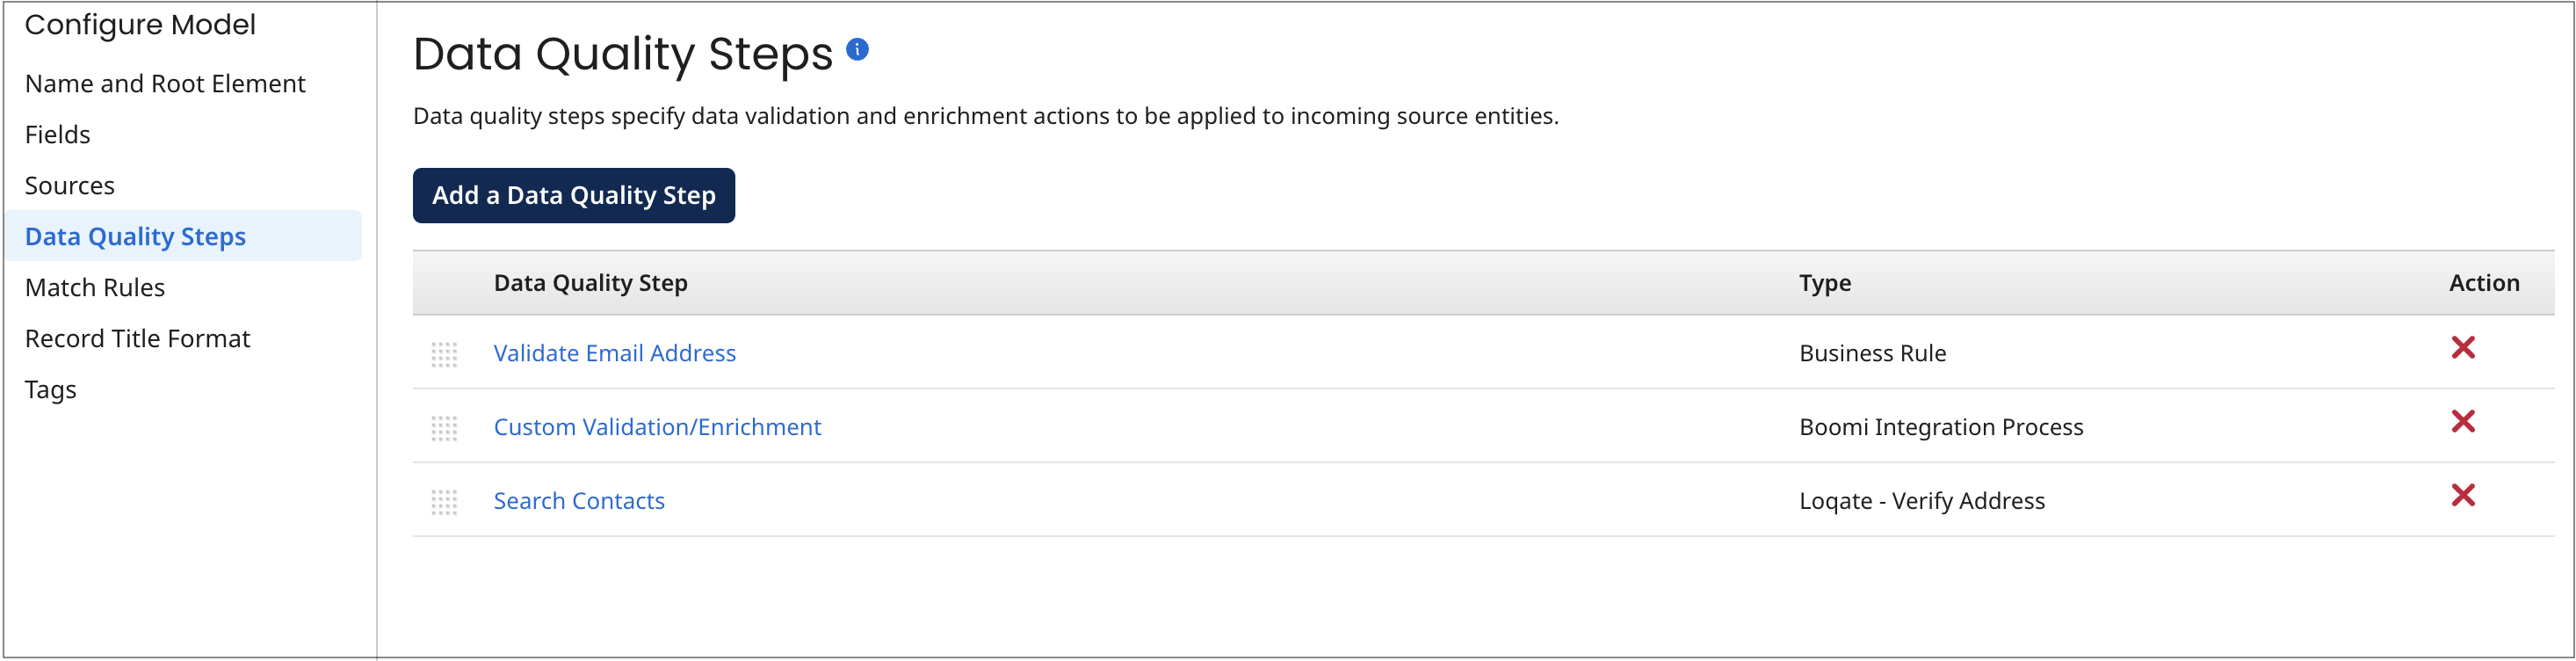Viewport: 2576px width, 661px height.
Task: Open the Validate Email Address step
Action: pos(614,353)
